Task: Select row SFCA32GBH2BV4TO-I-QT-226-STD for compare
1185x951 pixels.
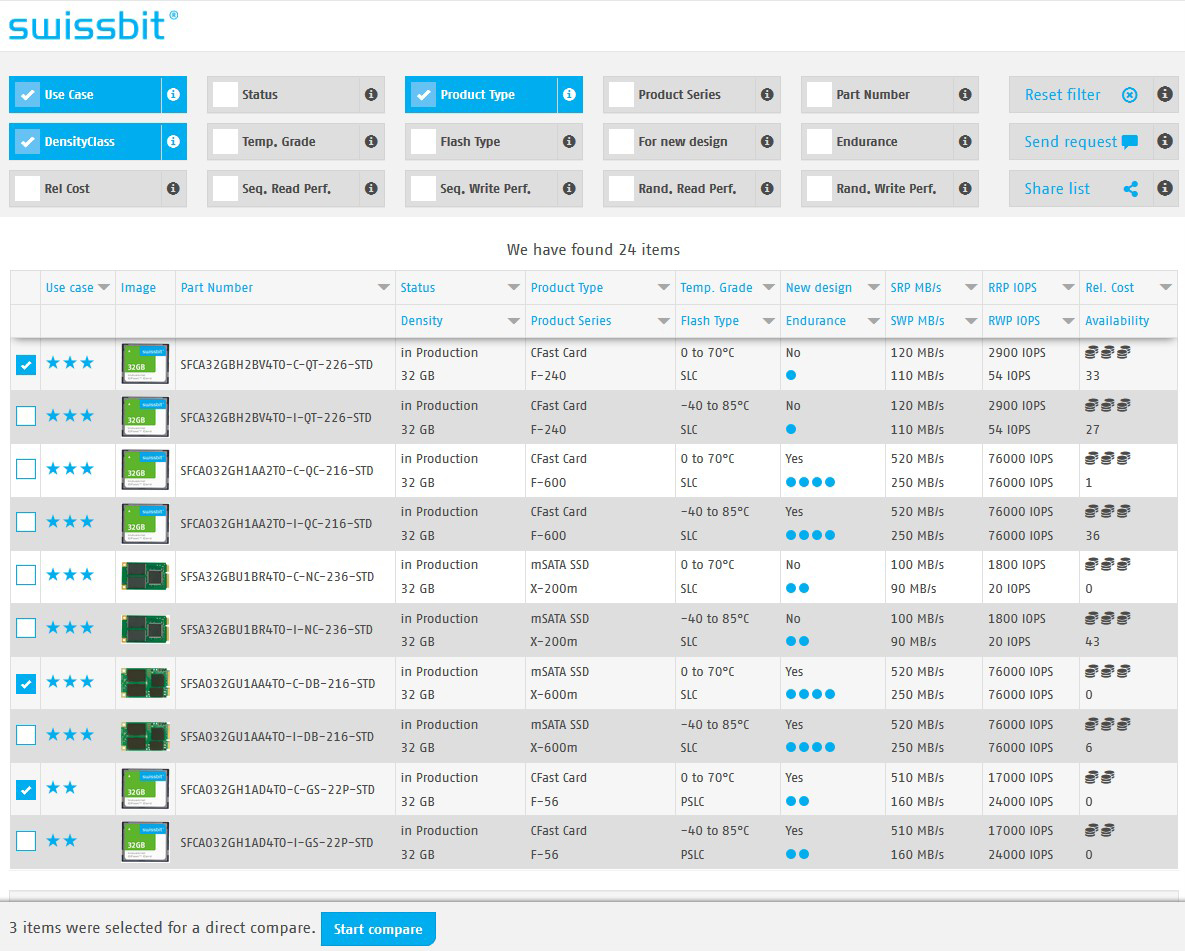Action: [x=26, y=416]
